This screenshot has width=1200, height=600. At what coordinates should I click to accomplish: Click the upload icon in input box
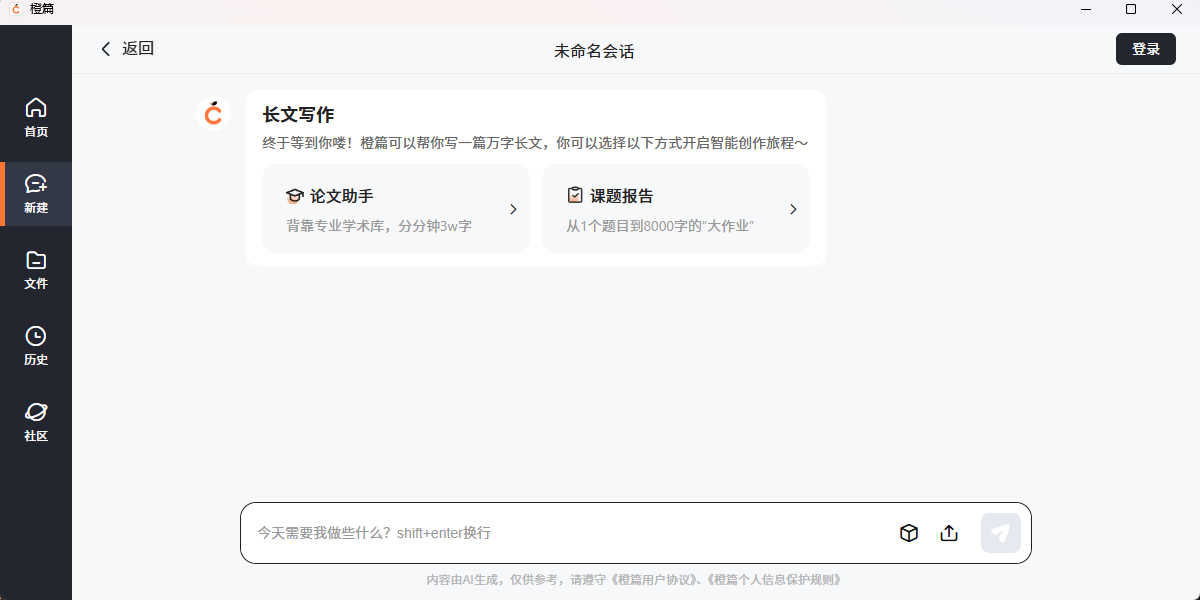(949, 533)
